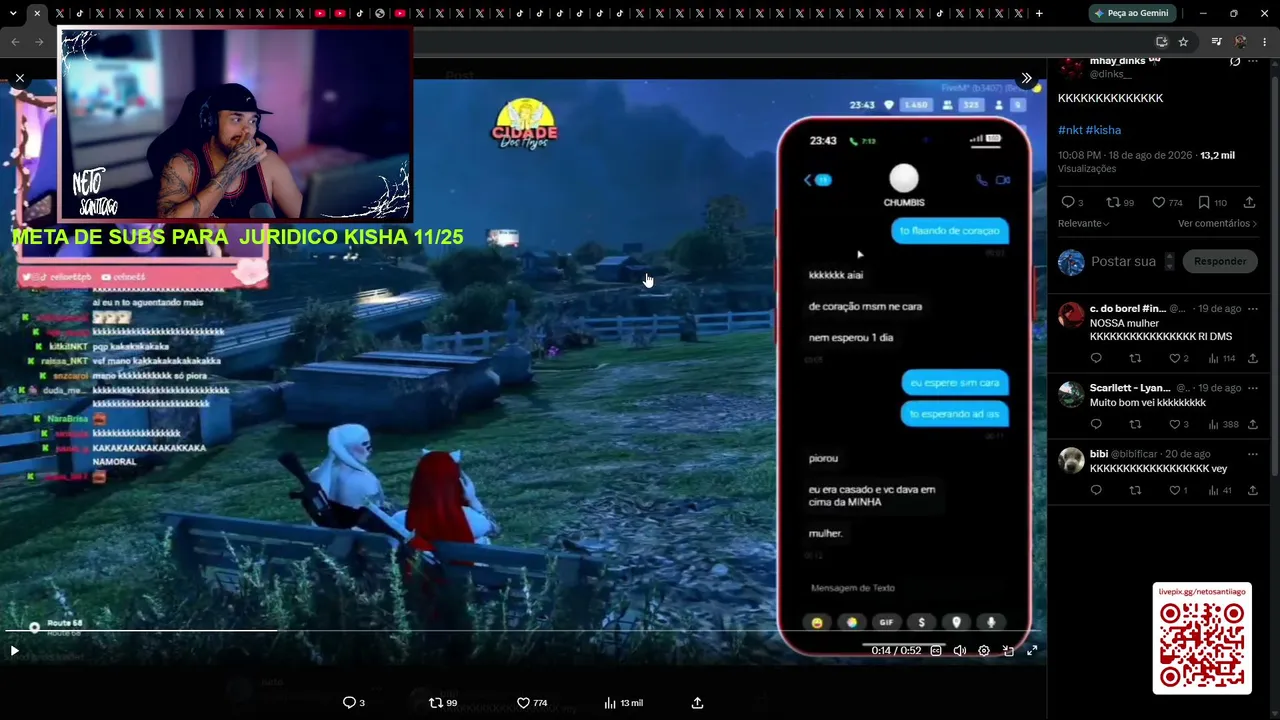
Task: Like bibi comment
Action: coord(1174,490)
